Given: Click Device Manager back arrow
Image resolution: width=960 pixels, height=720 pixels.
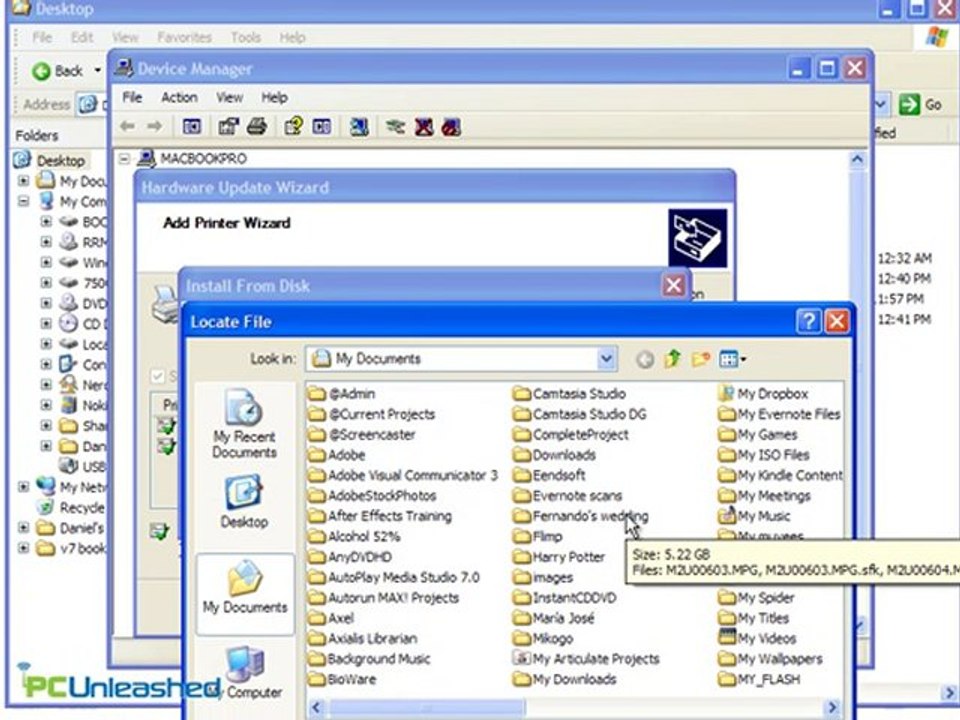Looking at the screenshot, I should click(127, 126).
